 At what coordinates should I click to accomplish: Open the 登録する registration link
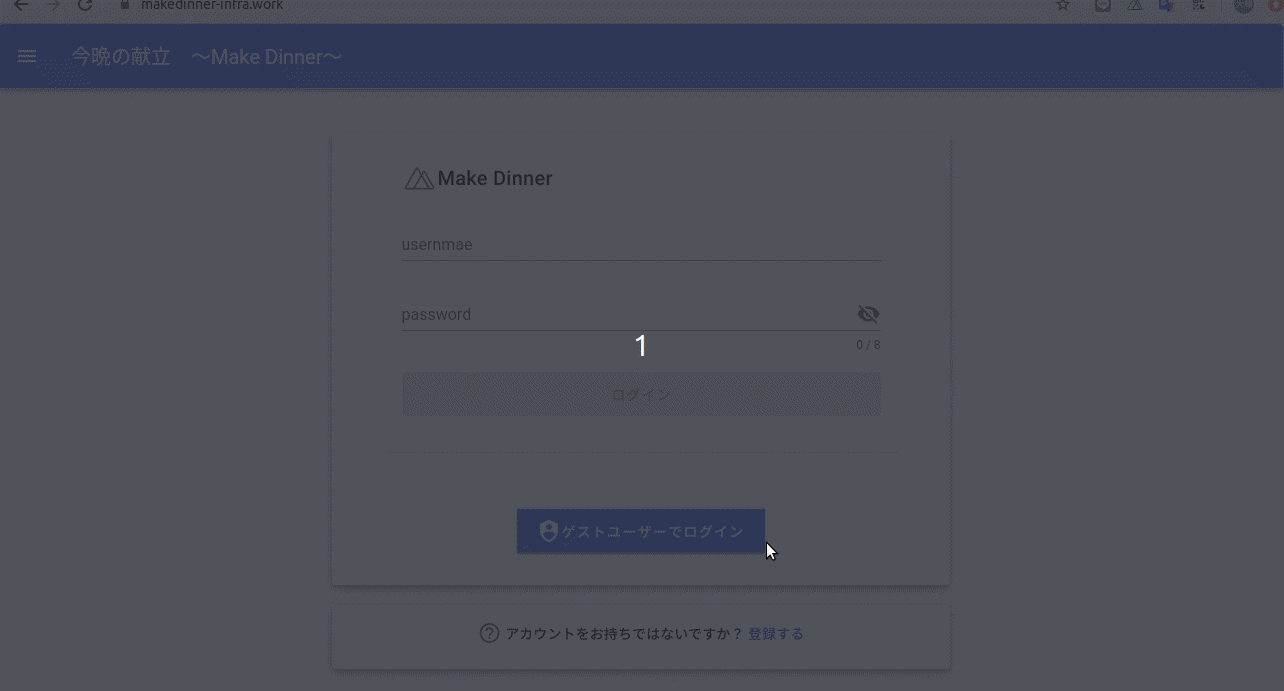click(776, 634)
